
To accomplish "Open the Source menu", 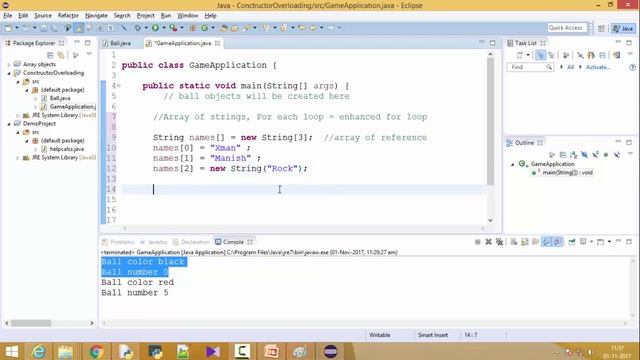I will pyautogui.click(x=43, y=16).
